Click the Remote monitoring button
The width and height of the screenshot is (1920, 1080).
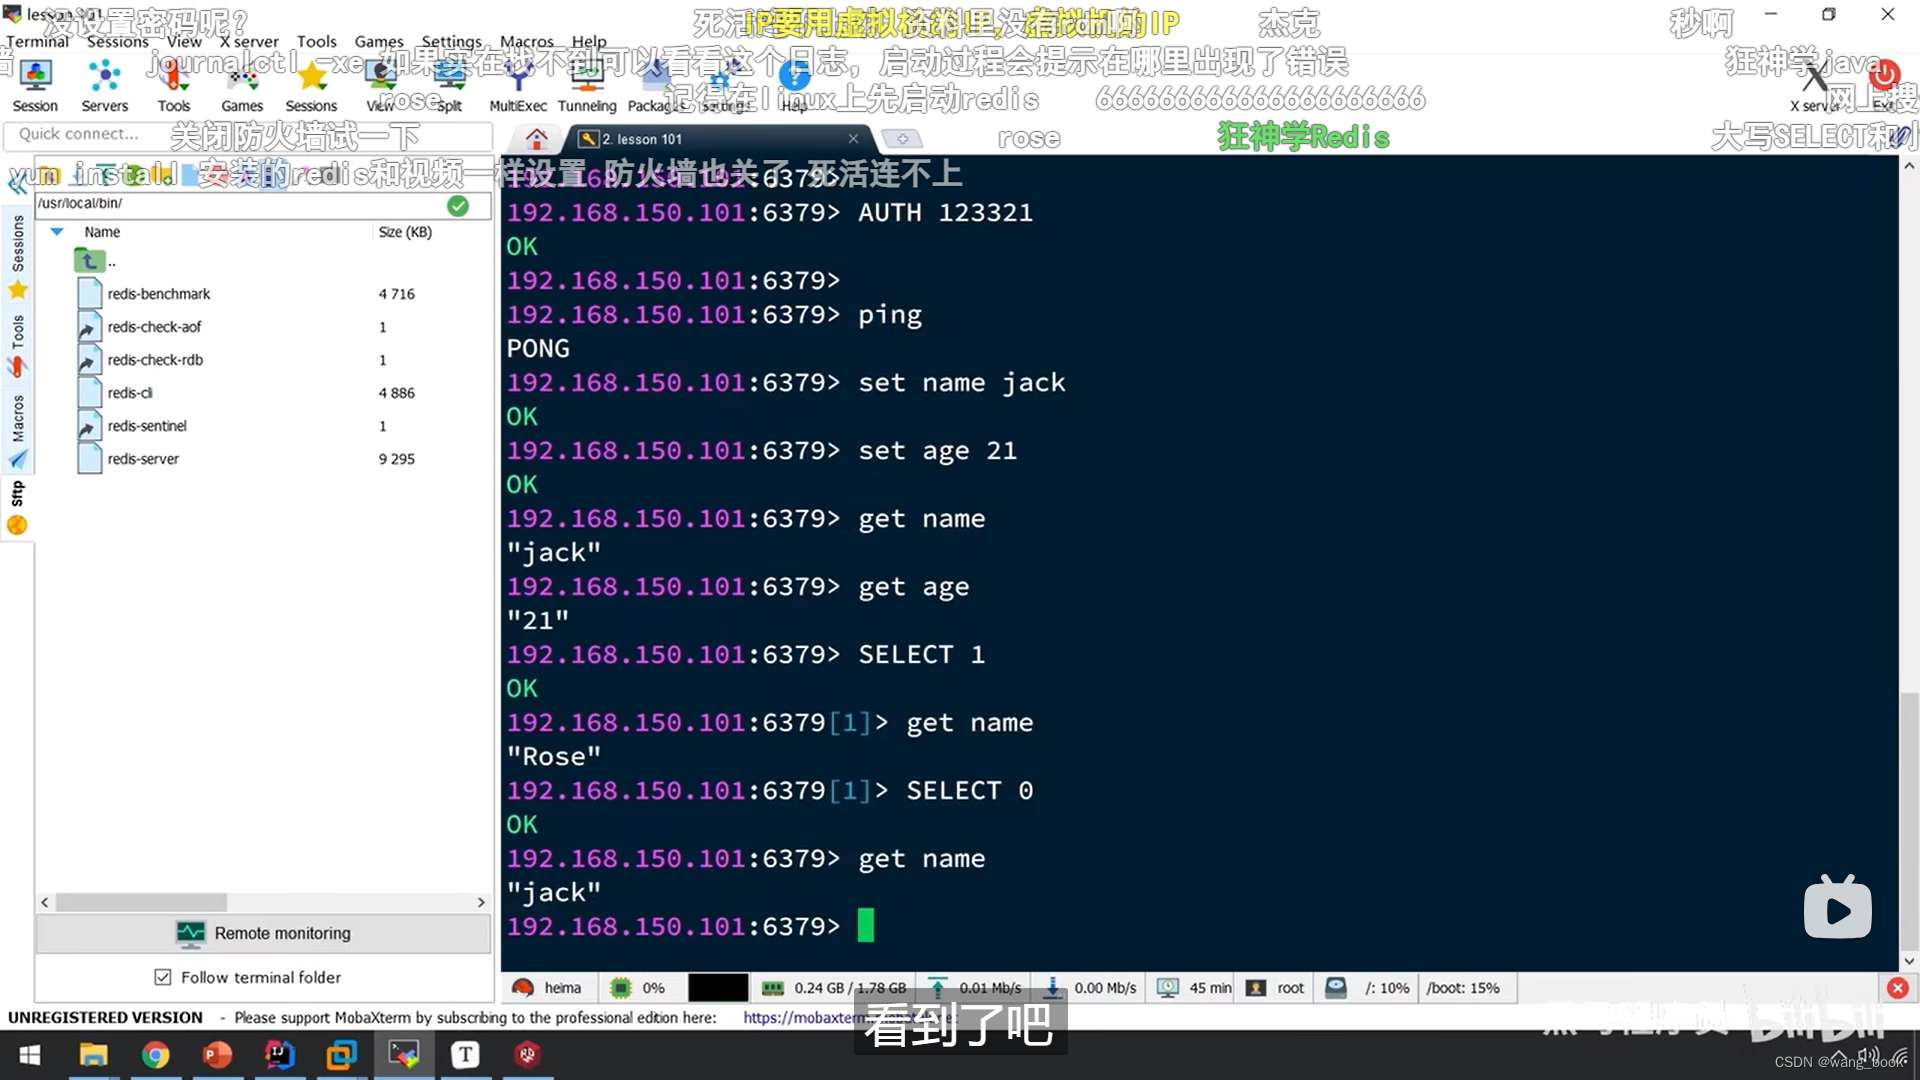263,933
